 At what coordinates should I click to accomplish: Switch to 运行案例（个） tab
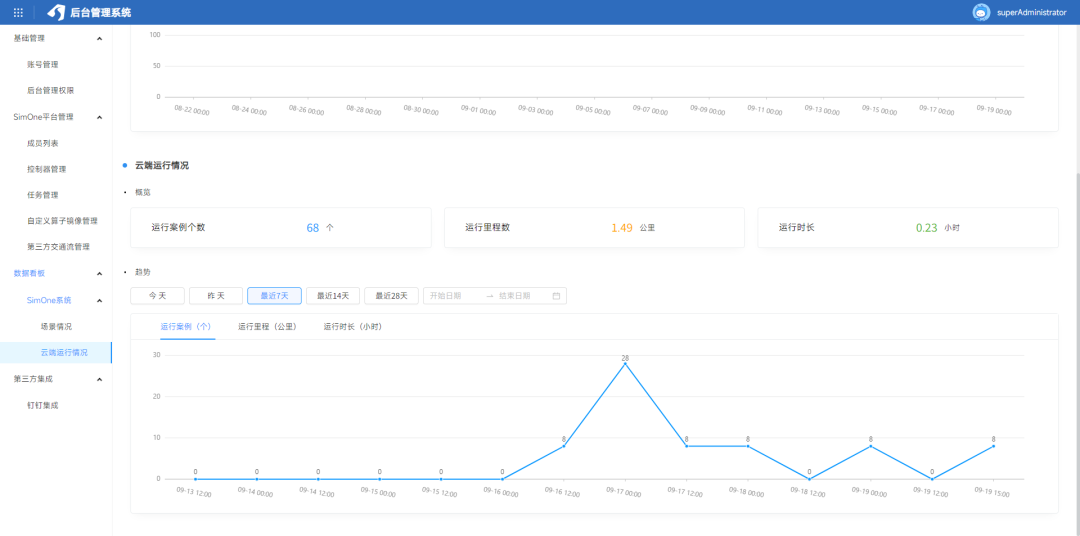[185, 327]
